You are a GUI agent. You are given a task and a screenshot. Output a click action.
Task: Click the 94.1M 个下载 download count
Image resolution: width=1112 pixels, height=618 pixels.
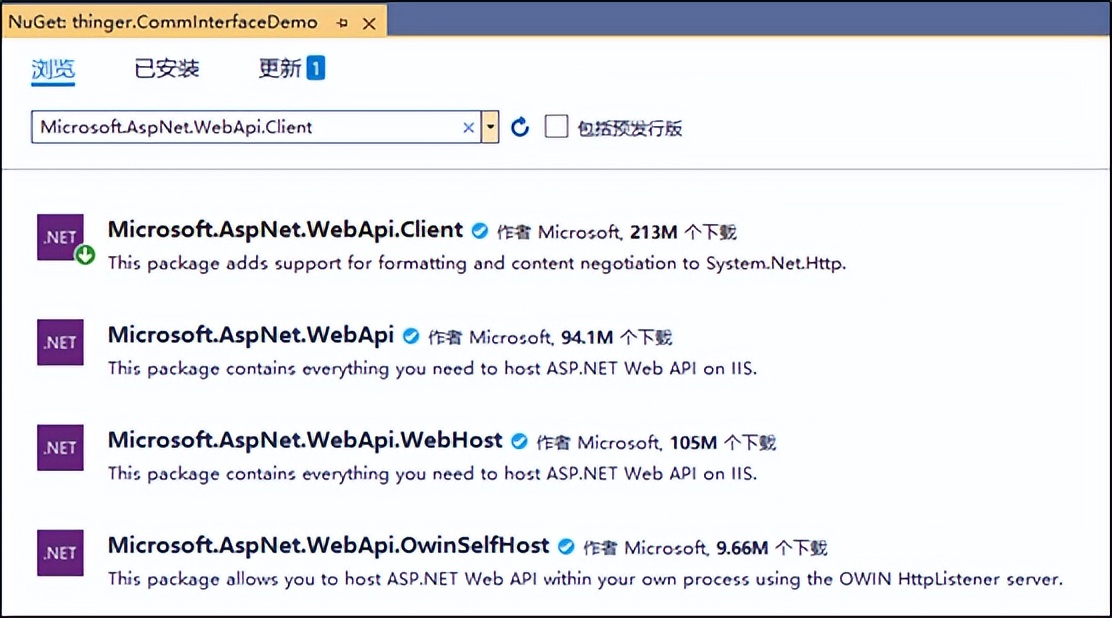tap(616, 337)
